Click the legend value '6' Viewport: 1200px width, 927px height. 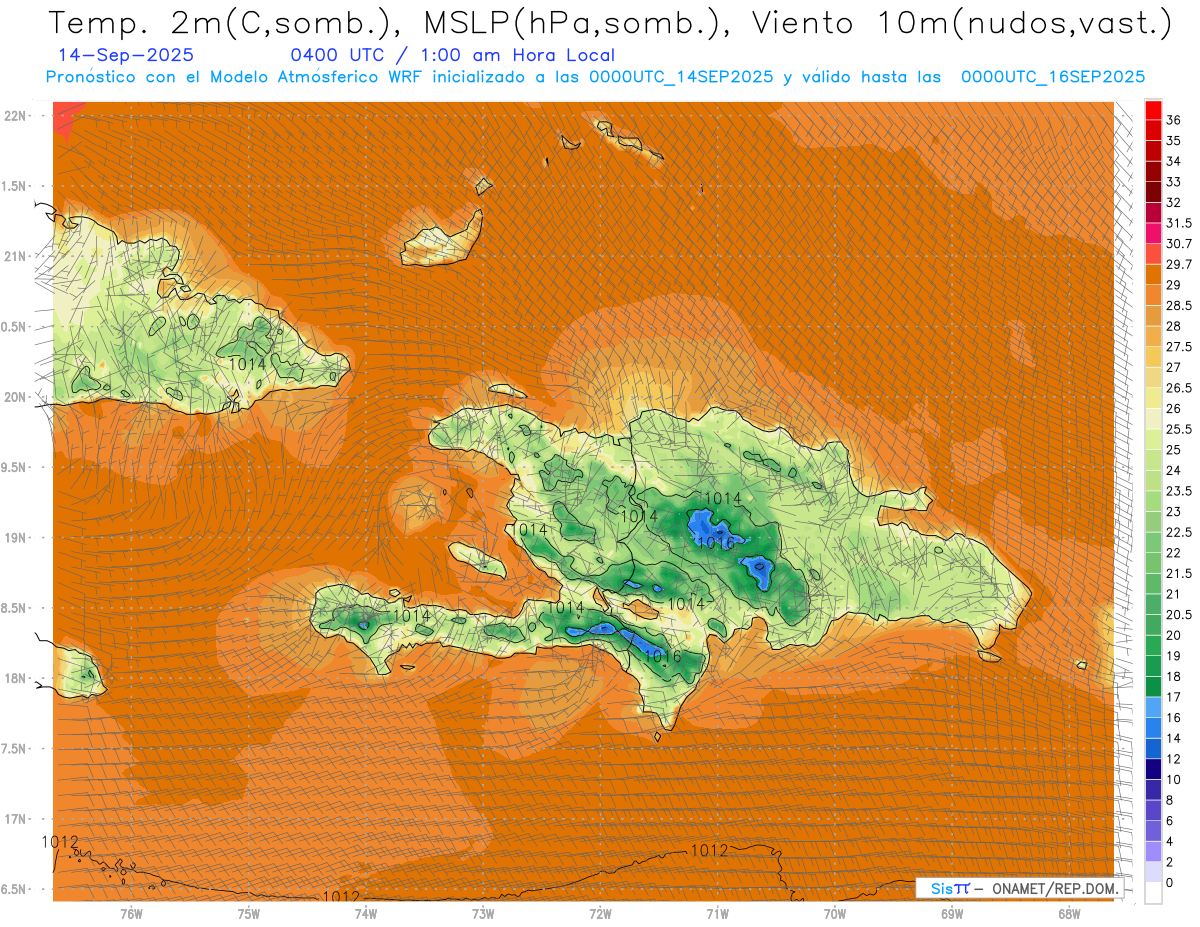(x=1170, y=821)
